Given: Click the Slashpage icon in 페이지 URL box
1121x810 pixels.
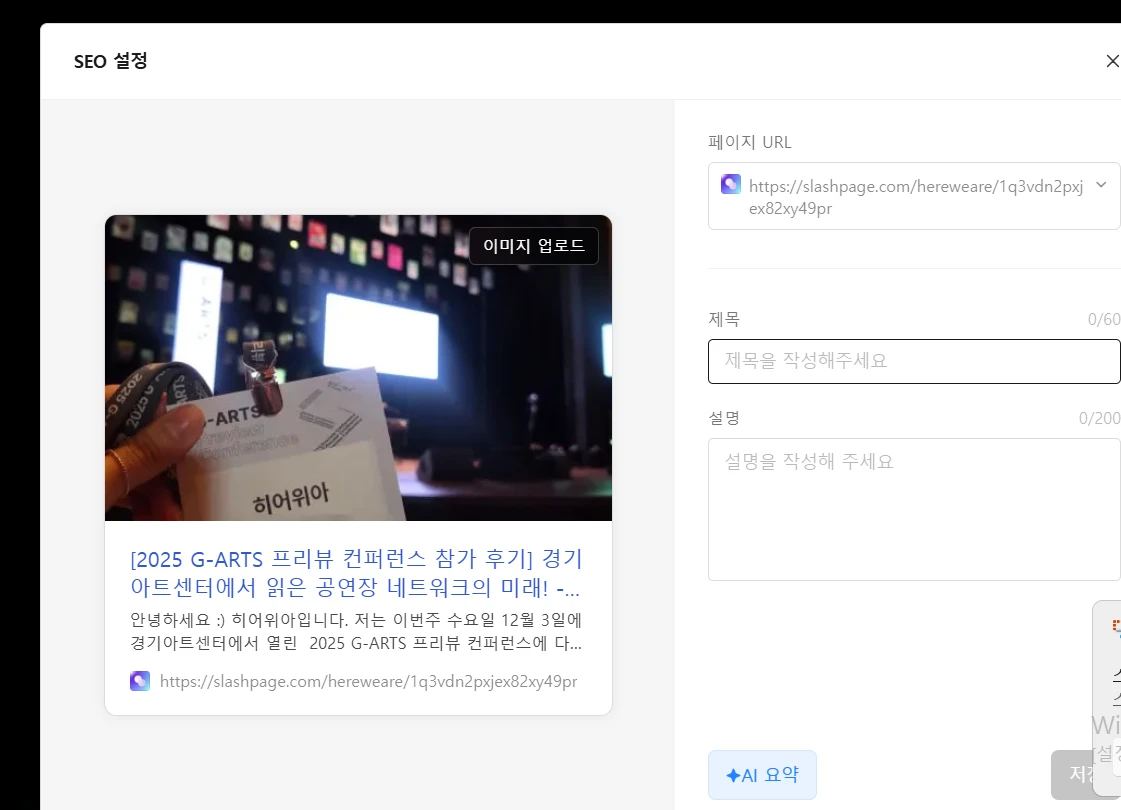Looking at the screenshot, I should 731,185.
